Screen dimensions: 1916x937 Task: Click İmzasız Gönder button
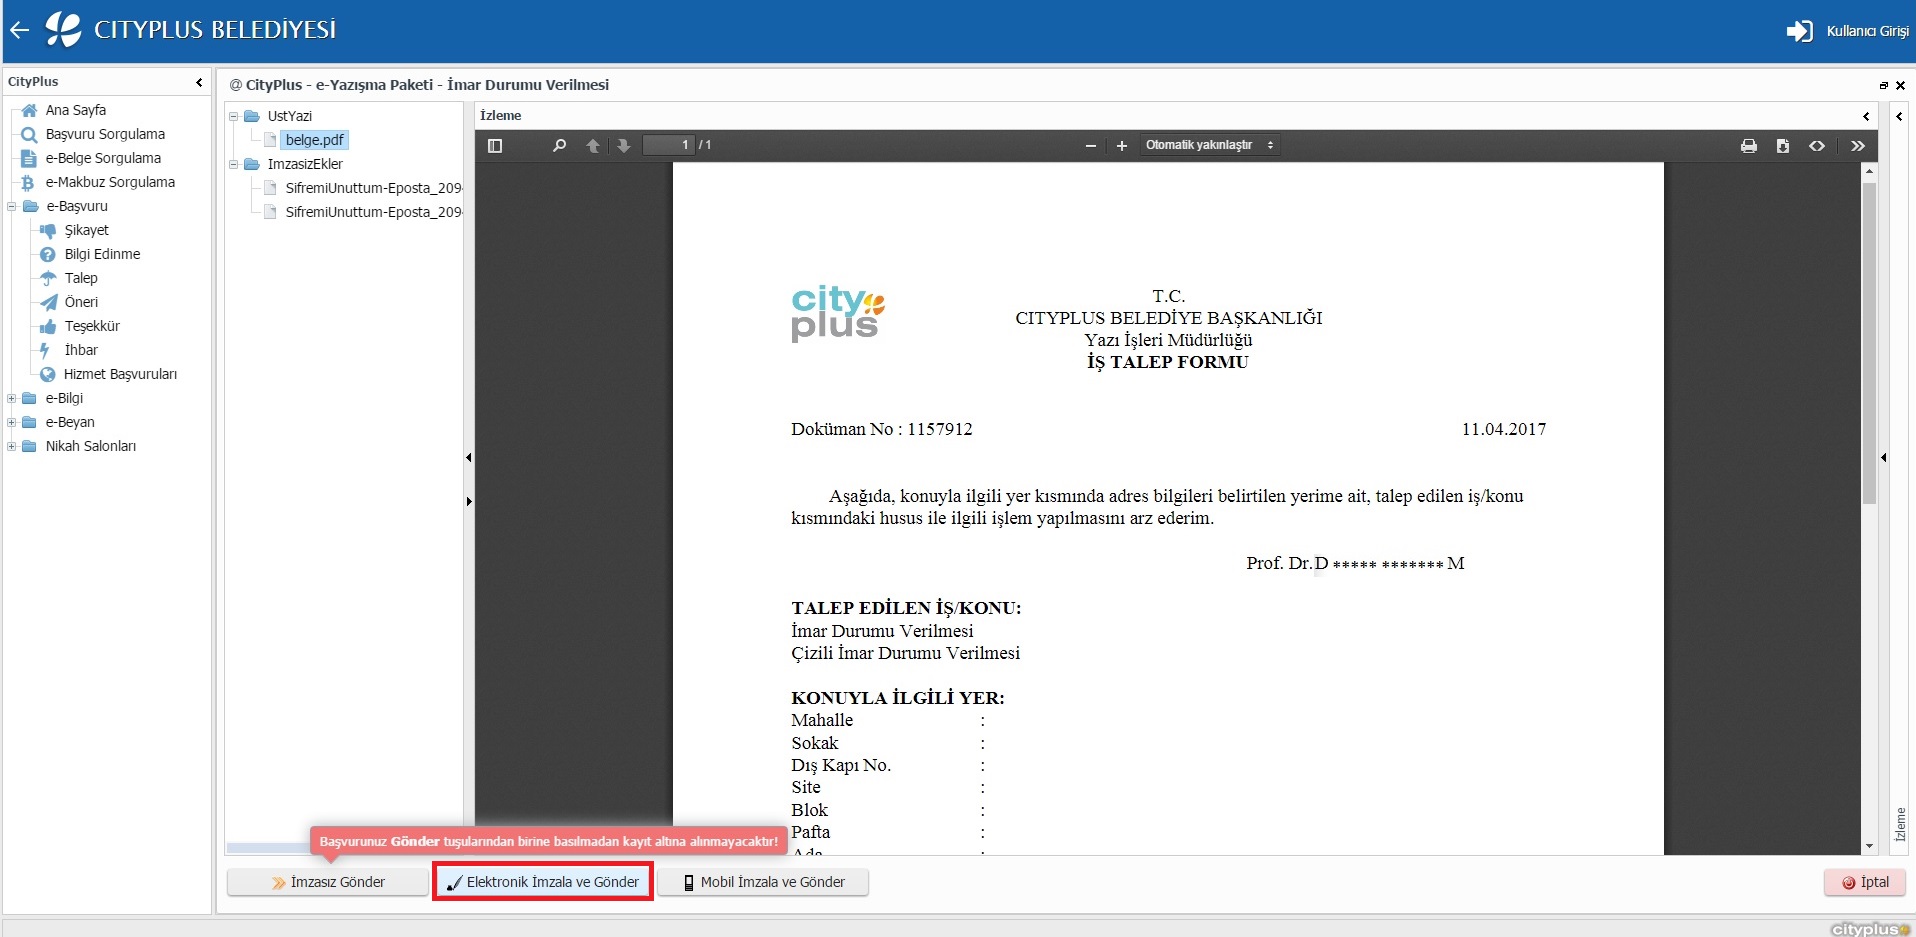click(x=328, y=882)
